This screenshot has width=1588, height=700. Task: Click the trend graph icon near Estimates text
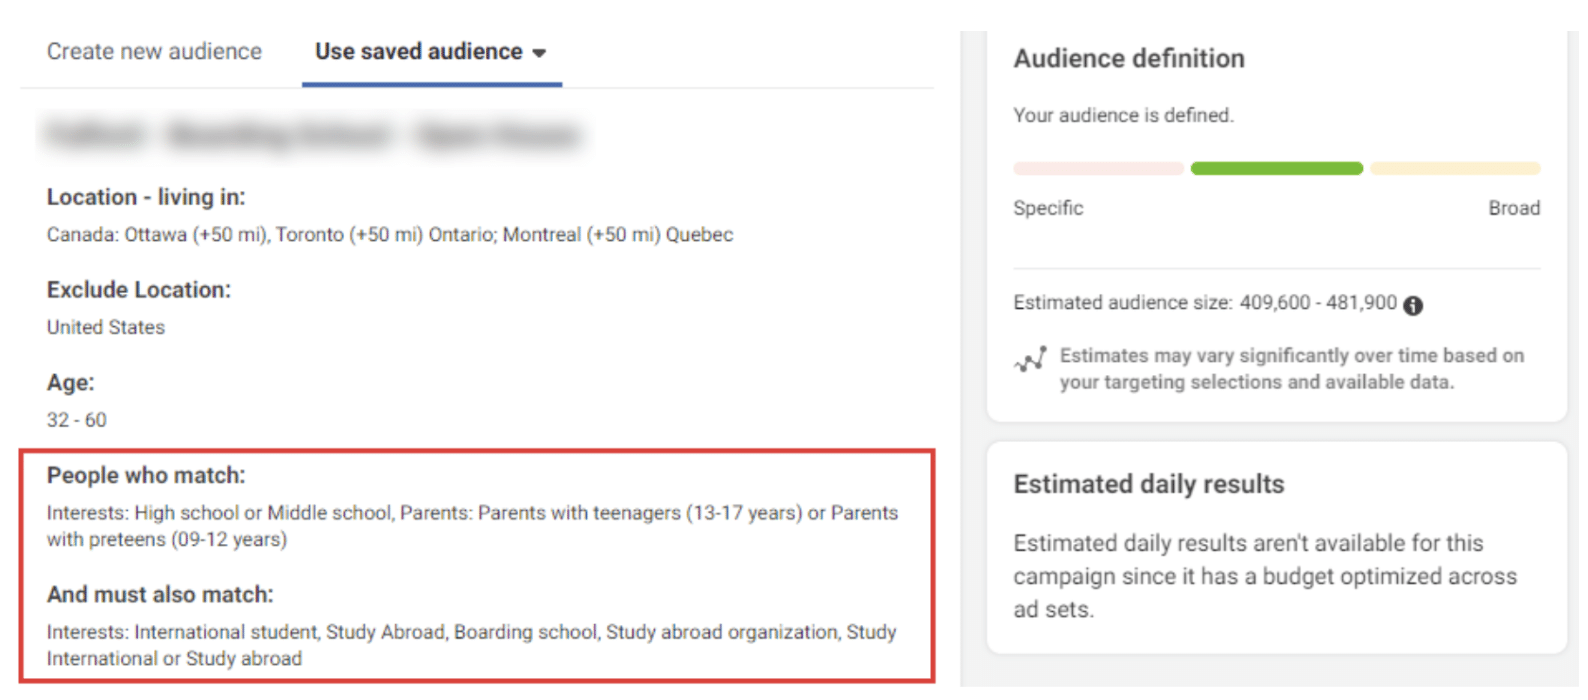coord(1030,360)
